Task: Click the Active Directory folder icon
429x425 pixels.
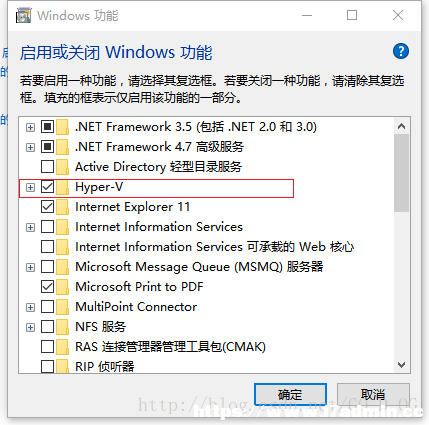Action: point(62,167)
